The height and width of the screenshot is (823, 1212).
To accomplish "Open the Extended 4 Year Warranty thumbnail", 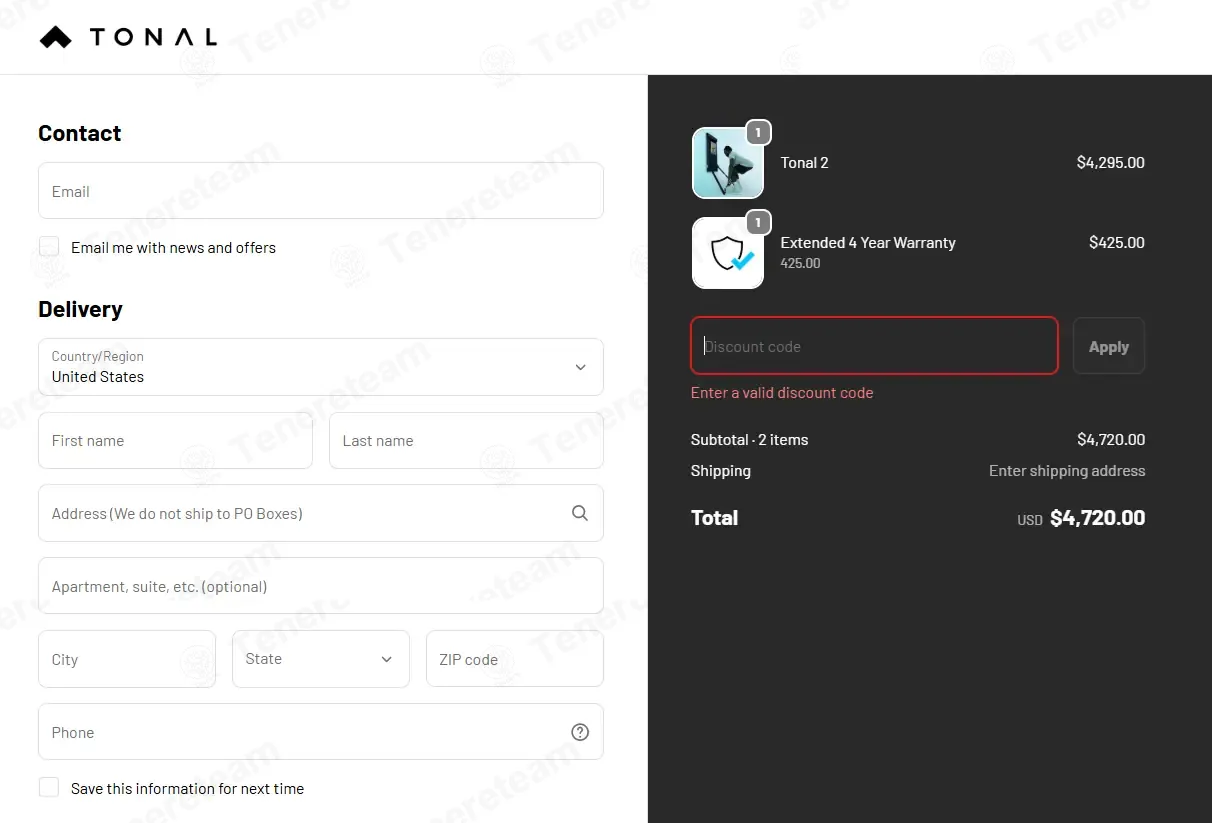I will pyautogui.click(x=728, y=253).
